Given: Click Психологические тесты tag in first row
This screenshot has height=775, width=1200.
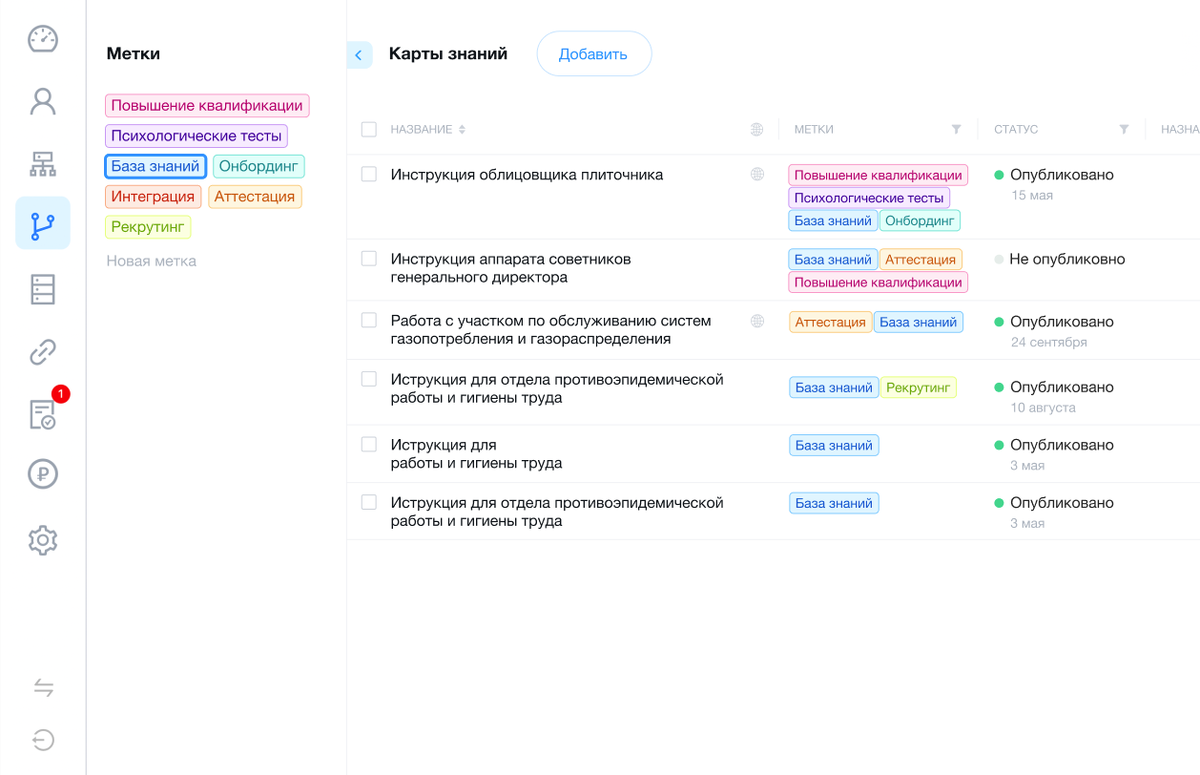Looking at the screenshot, I should [869, 198].
